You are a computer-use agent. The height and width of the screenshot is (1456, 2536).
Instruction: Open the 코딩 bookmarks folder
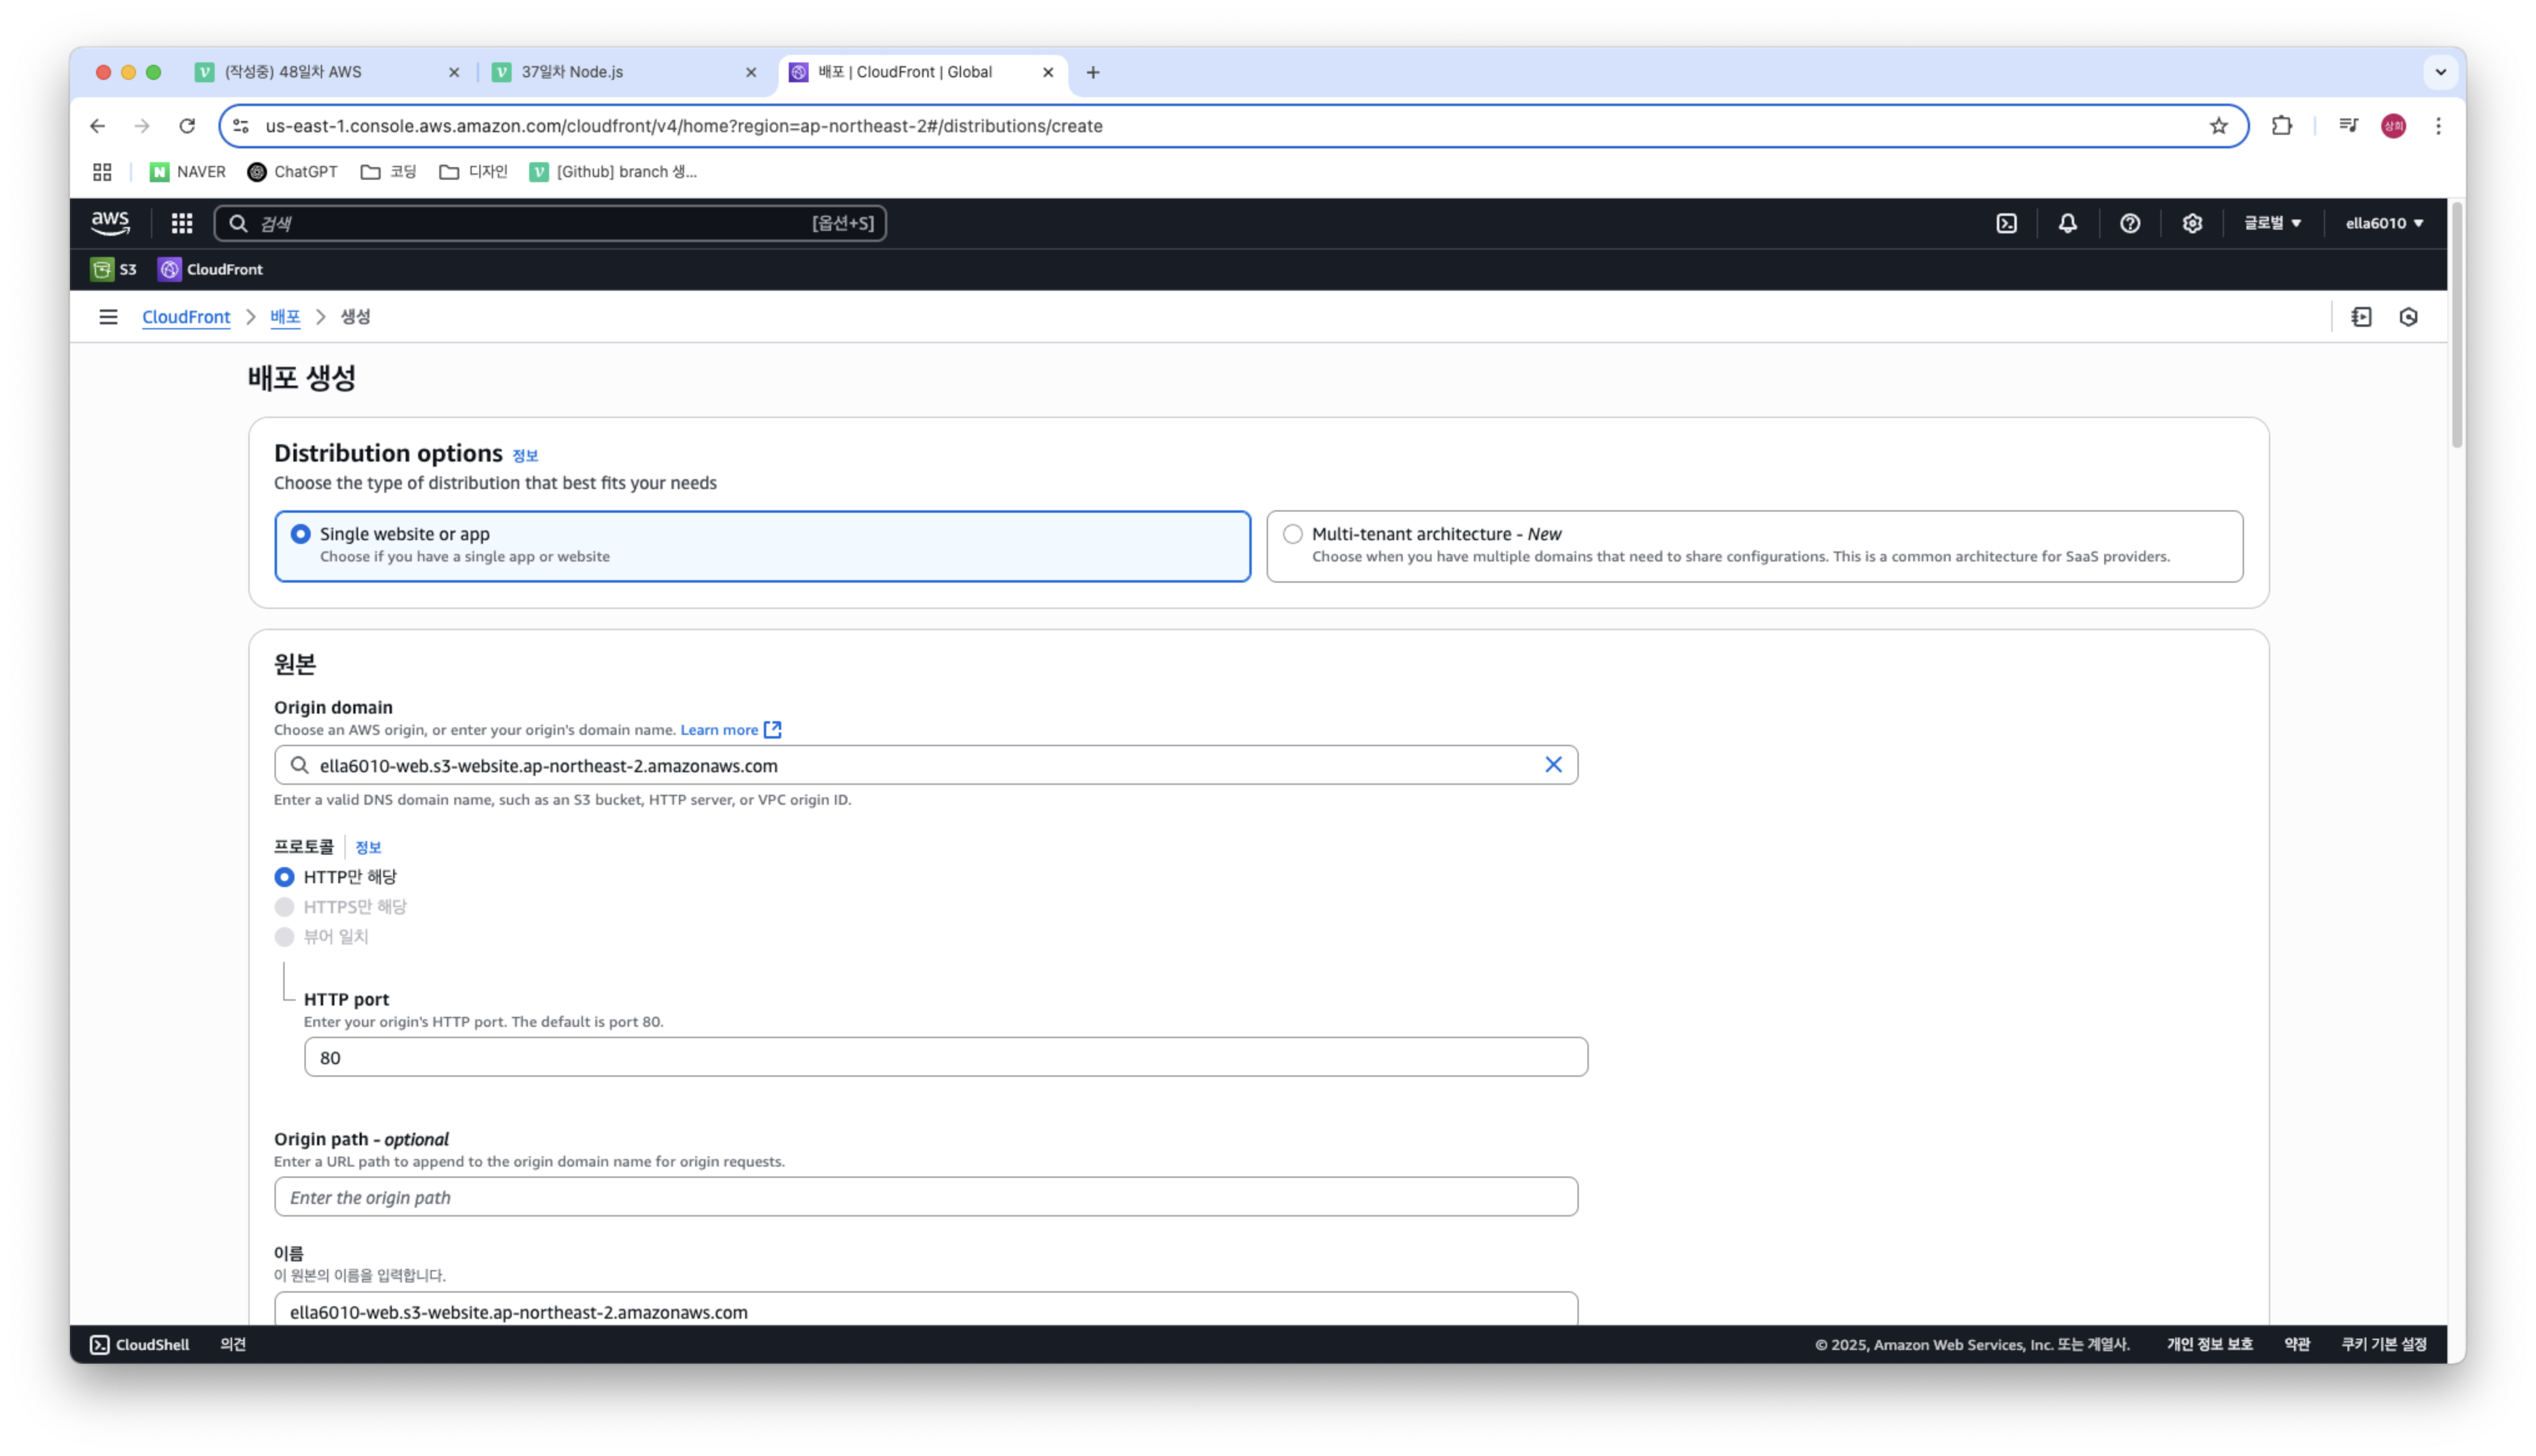coord(388,172)
